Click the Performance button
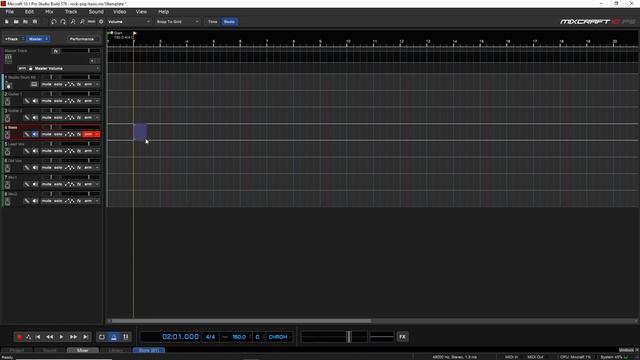This screenshot has width=640, height=360. pyautogui.click(x=82, y=39)
